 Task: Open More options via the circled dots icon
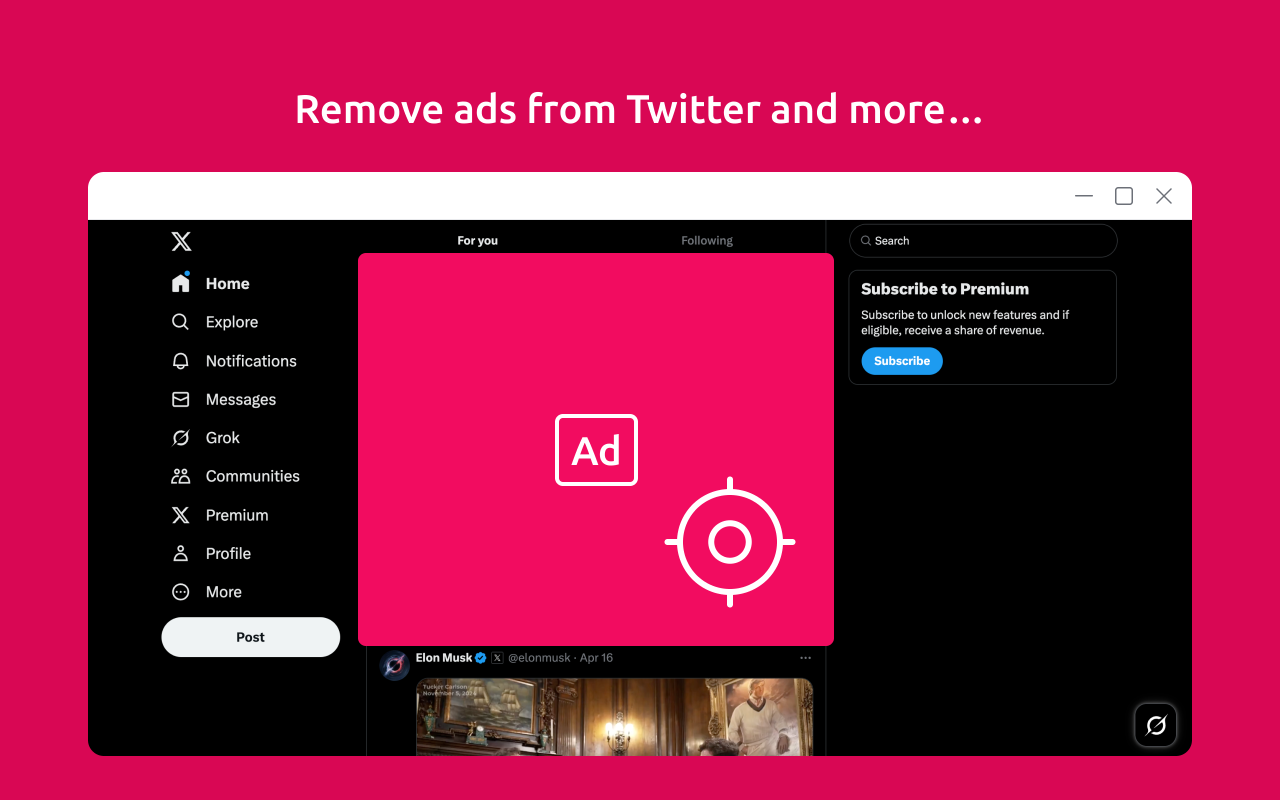click(x=181, y=592)
